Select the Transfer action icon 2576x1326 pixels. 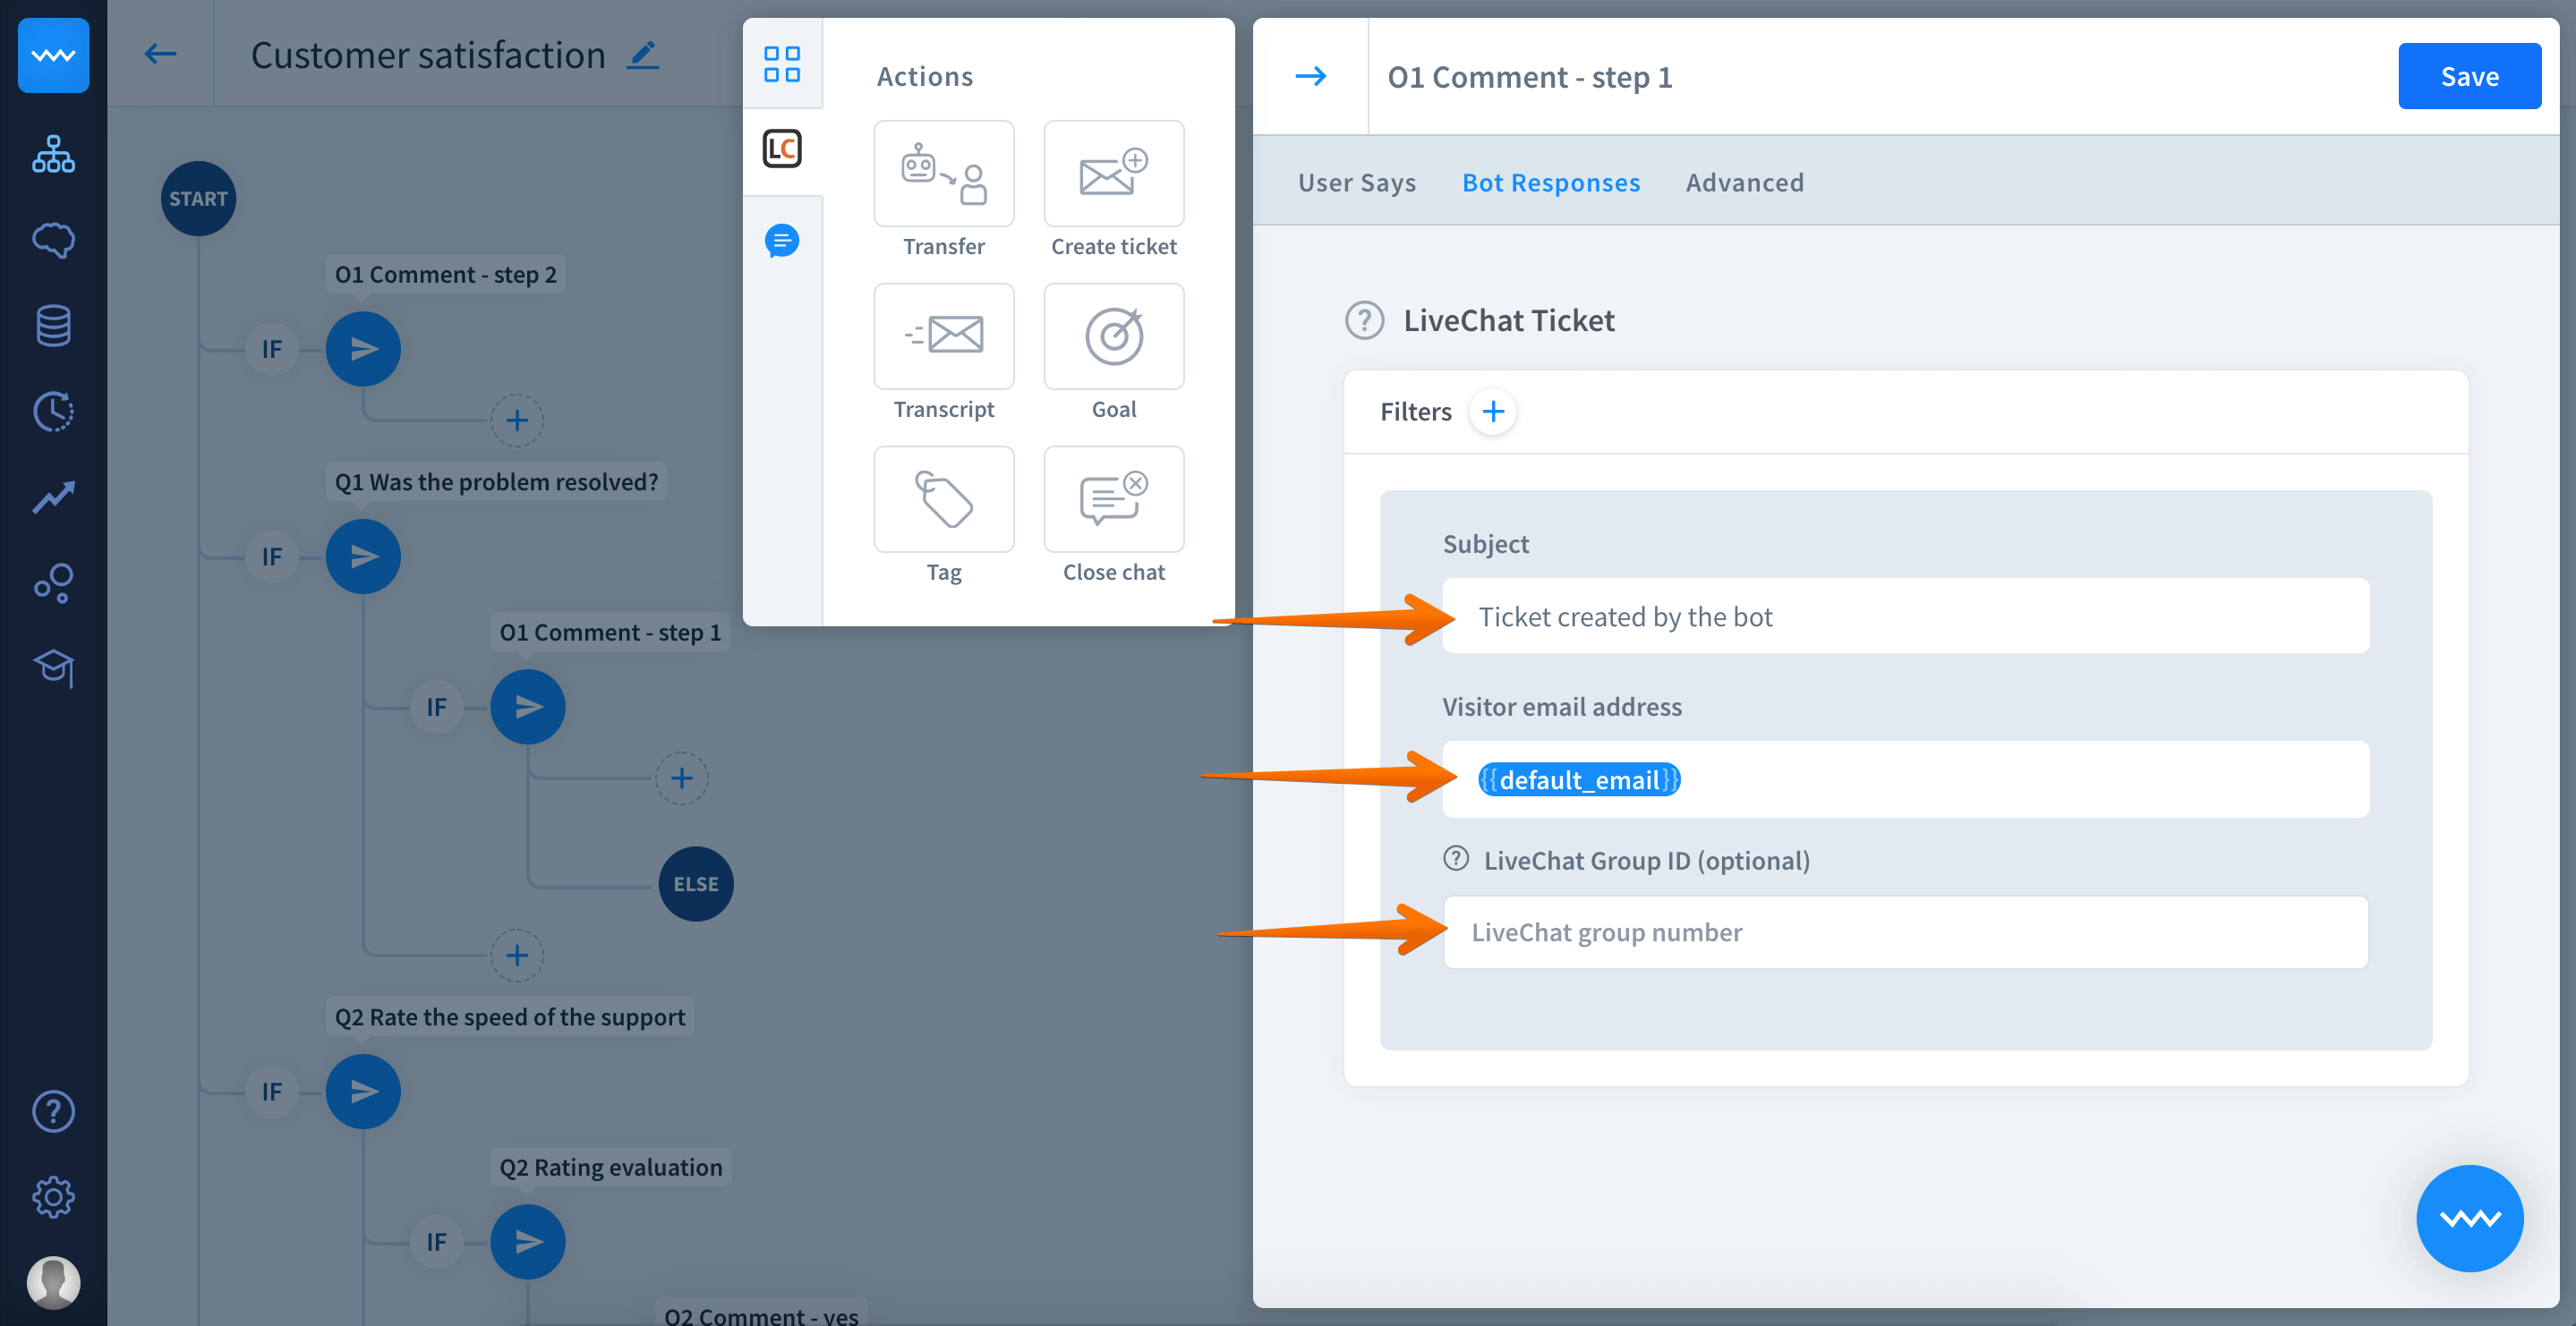(x=943, y=174)
